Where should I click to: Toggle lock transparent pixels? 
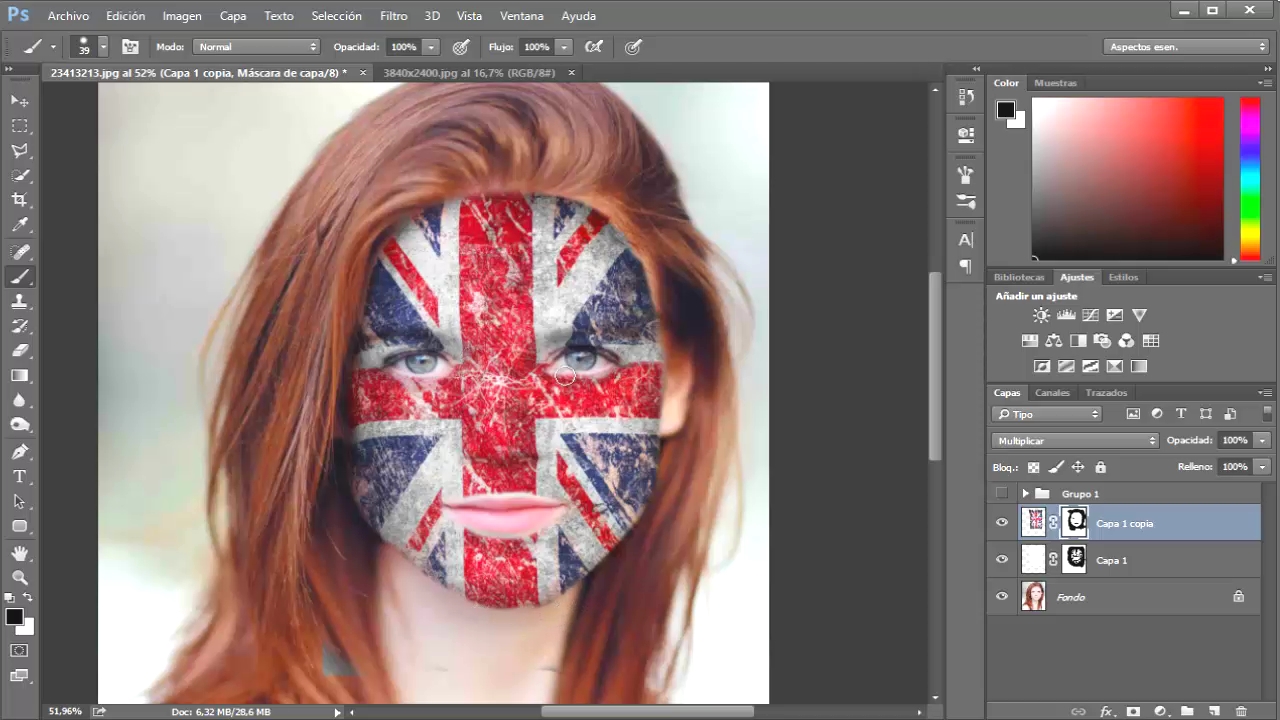pos(1034,467)
